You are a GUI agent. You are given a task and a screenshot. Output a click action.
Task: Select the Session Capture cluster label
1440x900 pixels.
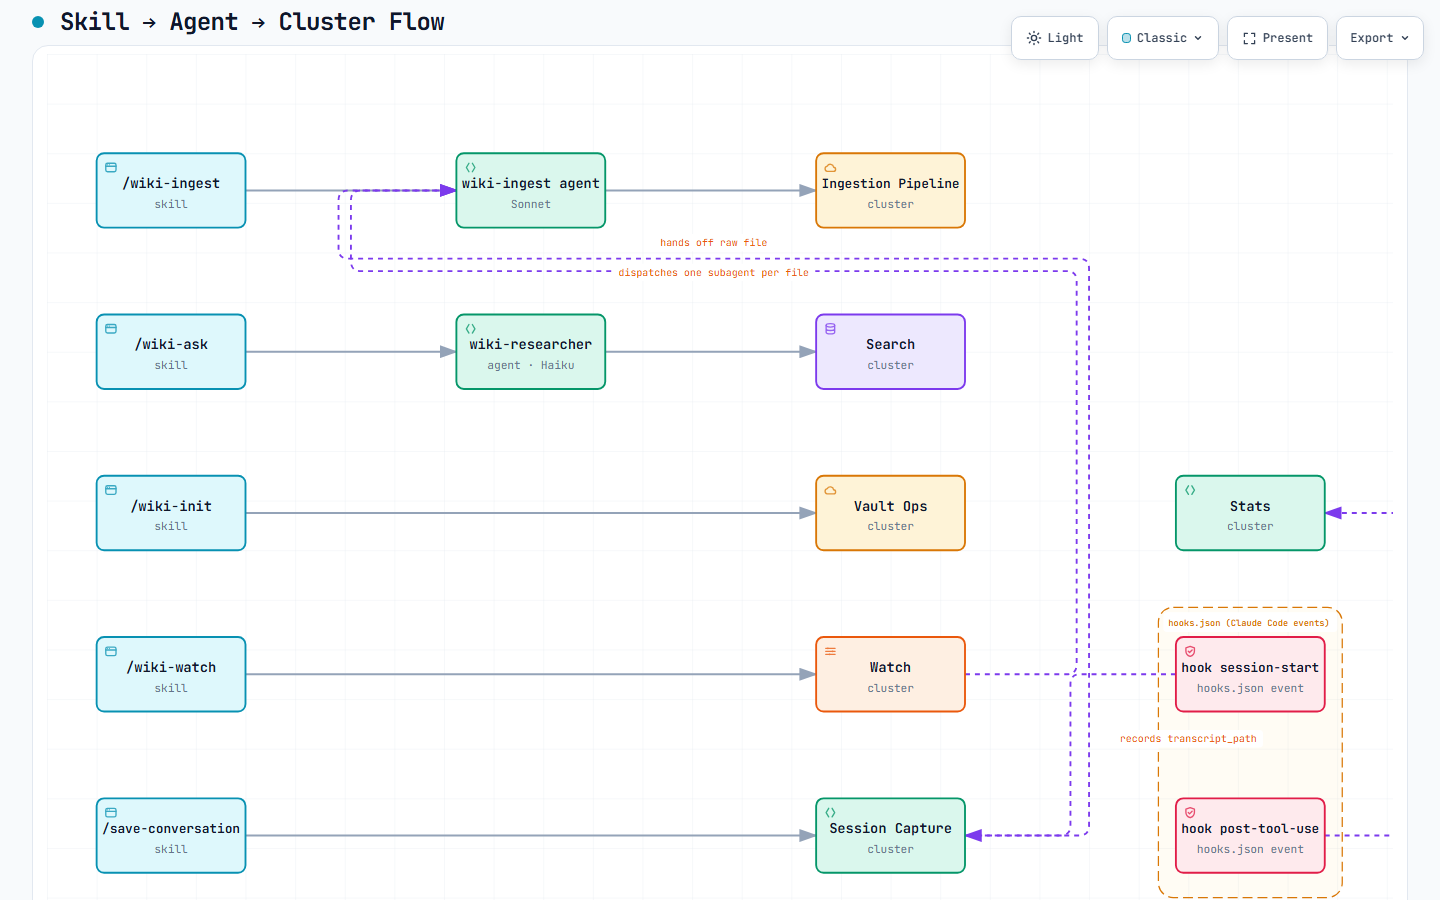(890, 828)
